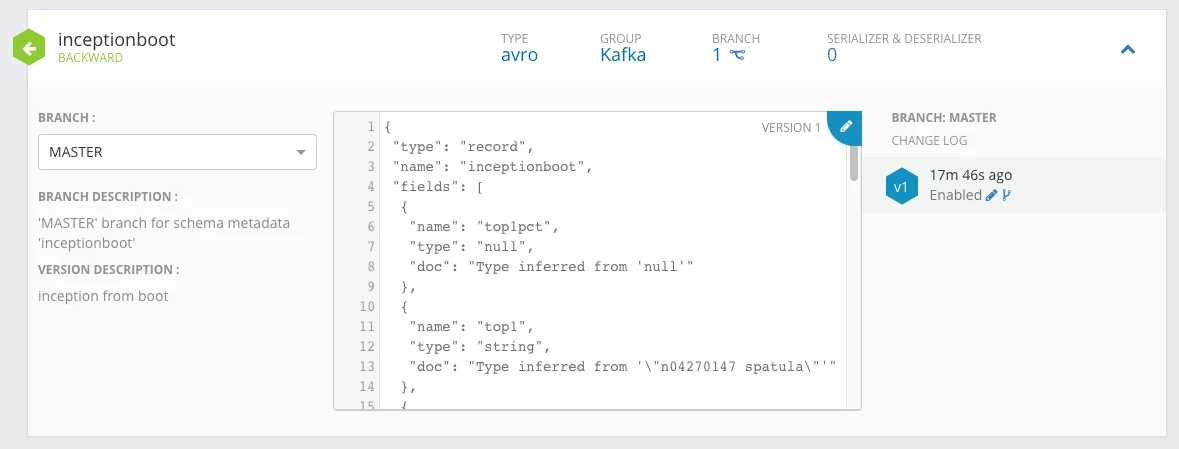Click the edit pencil on the schema editor corner
The height and width of the screenshot is (449, 1179).
tap(846, 126)
